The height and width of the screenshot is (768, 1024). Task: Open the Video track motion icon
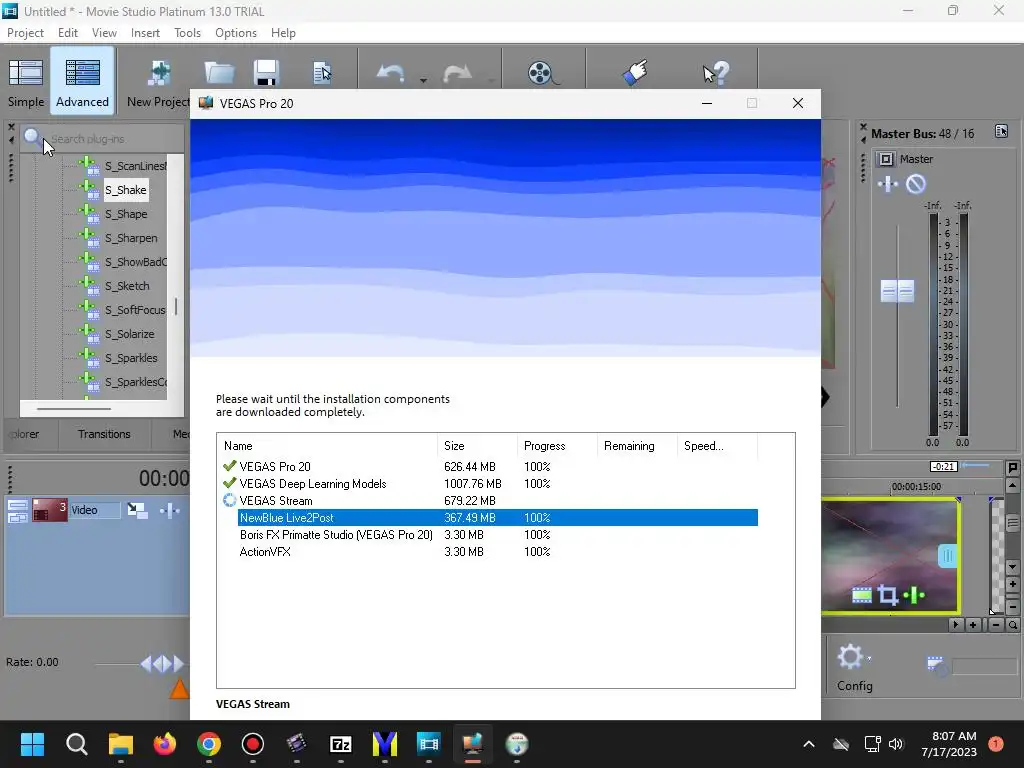pos(137,510)
